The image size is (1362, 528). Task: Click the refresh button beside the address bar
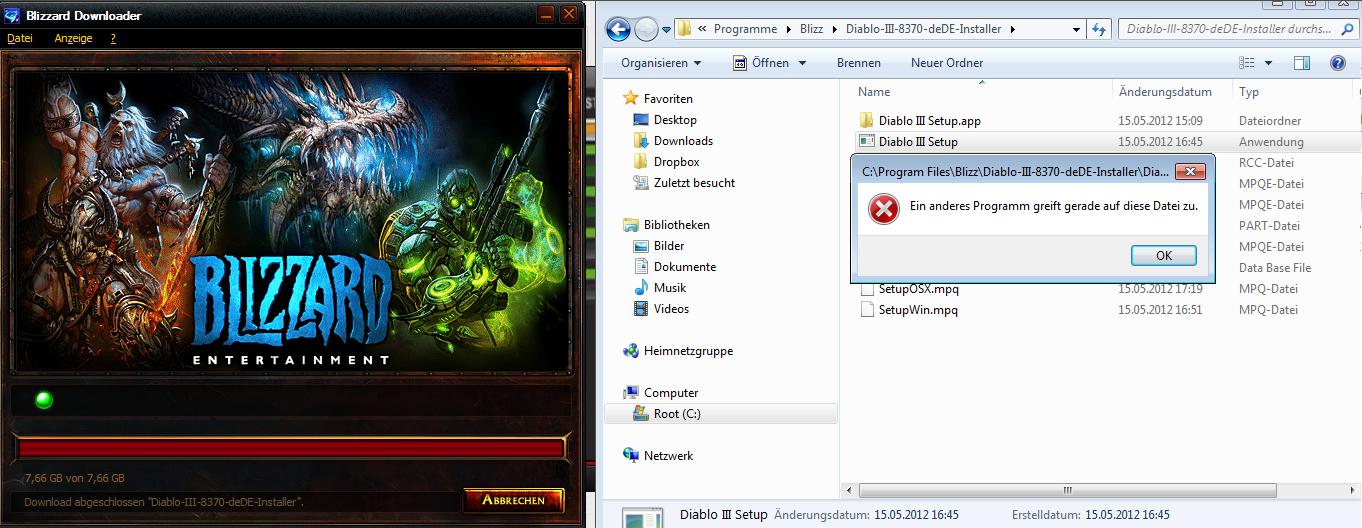(x=1098, y=29)
